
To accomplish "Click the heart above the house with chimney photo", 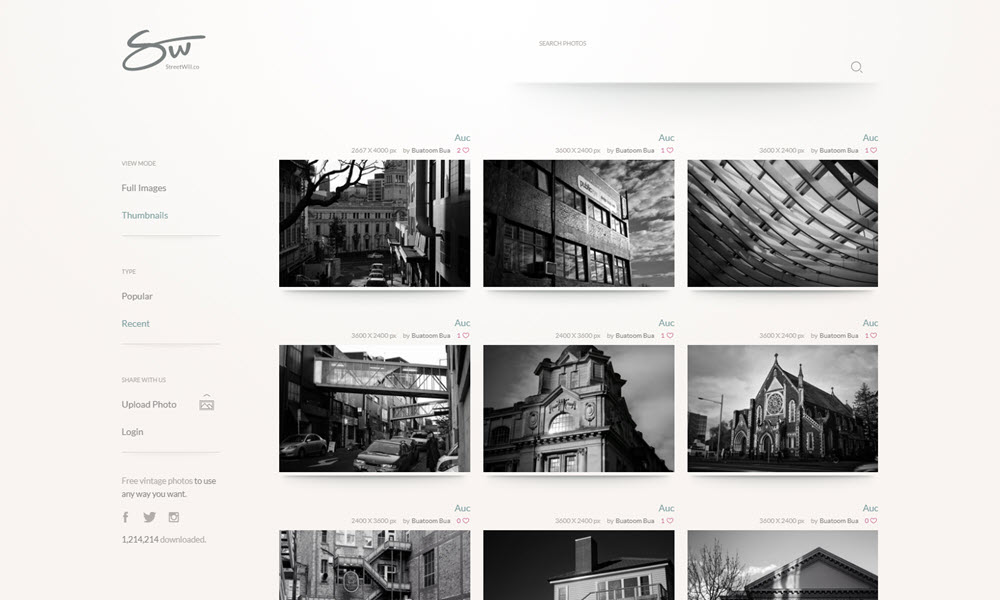I will tap(670, 521).
